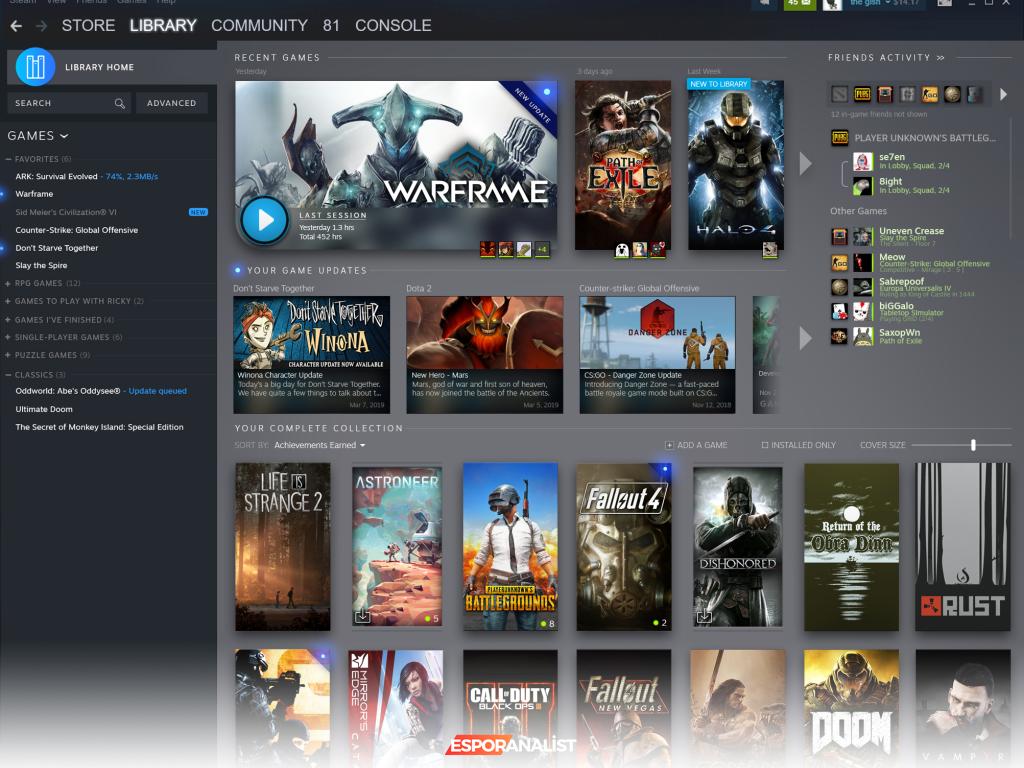1024x768 pixels.
Task: Adjust the Cover Size slider
Action: [973, 445]
